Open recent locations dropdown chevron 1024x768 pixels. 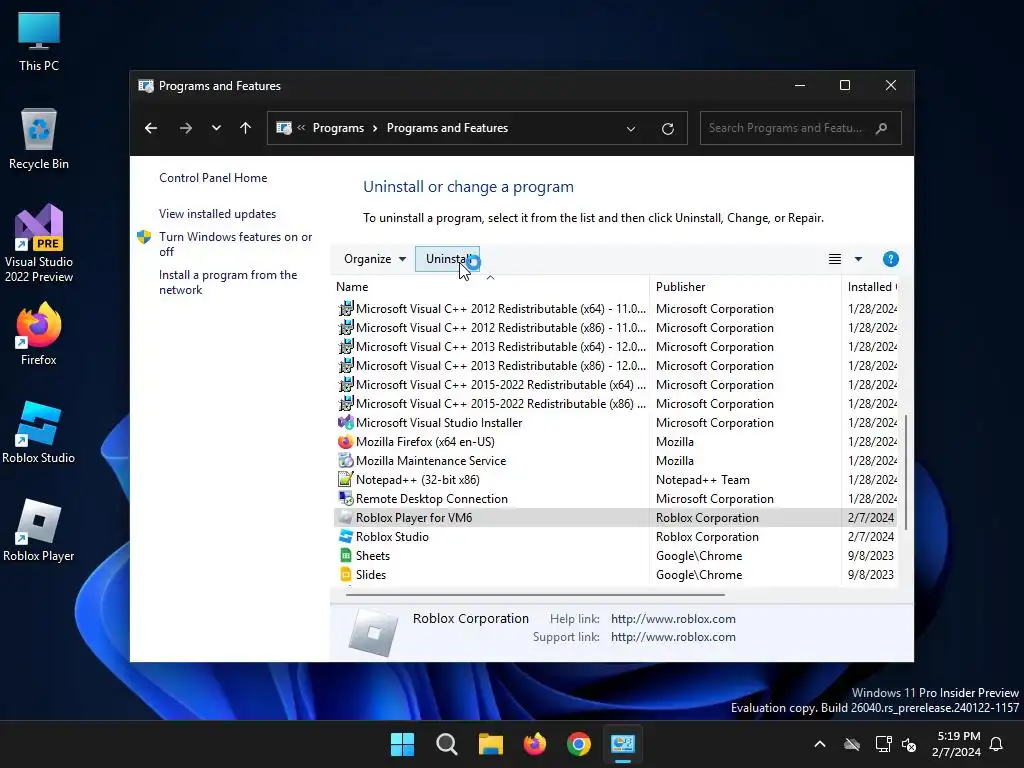click(x=216, y=128)
